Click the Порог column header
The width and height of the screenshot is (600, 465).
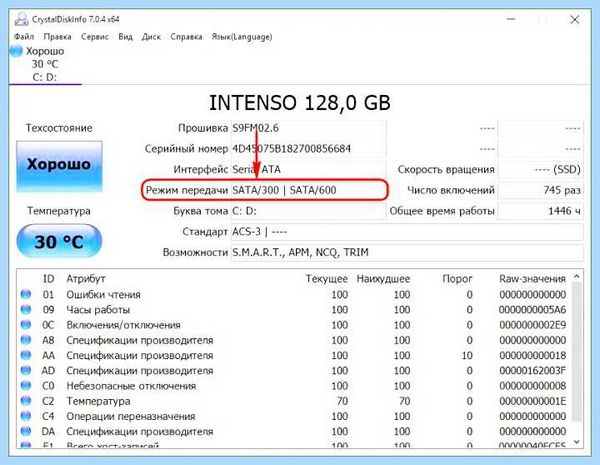tap(457, 279)
